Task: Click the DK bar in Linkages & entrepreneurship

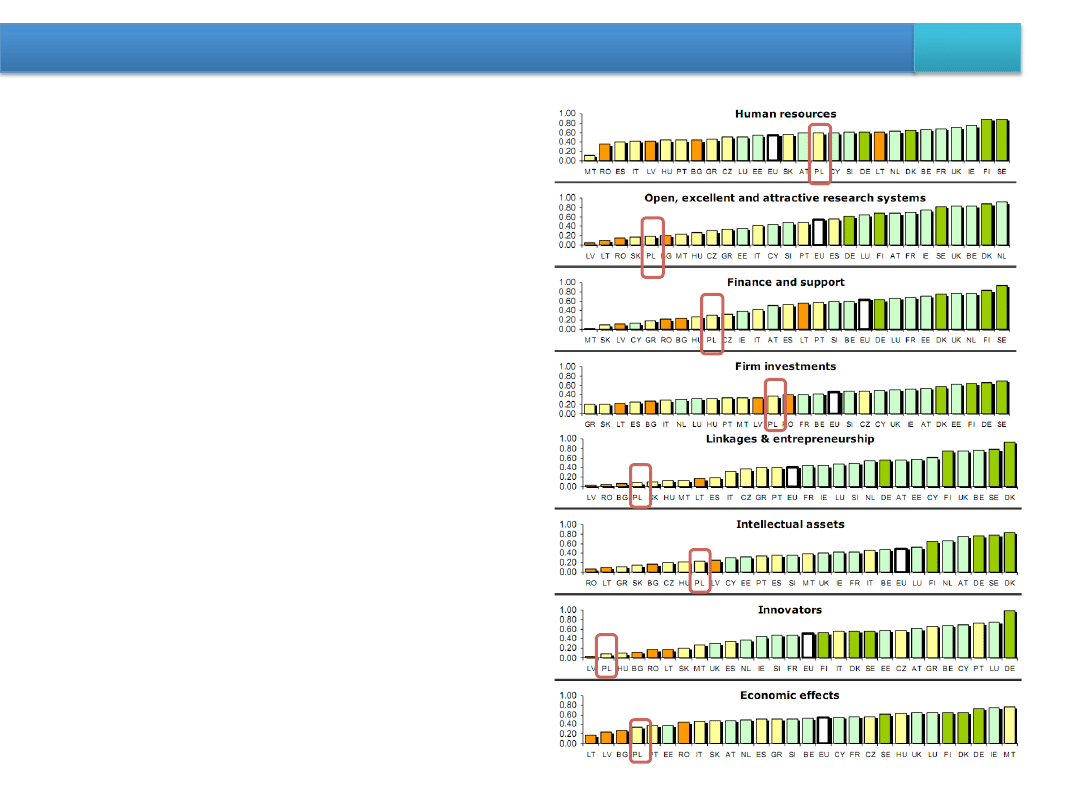Action: [1010, 465]
